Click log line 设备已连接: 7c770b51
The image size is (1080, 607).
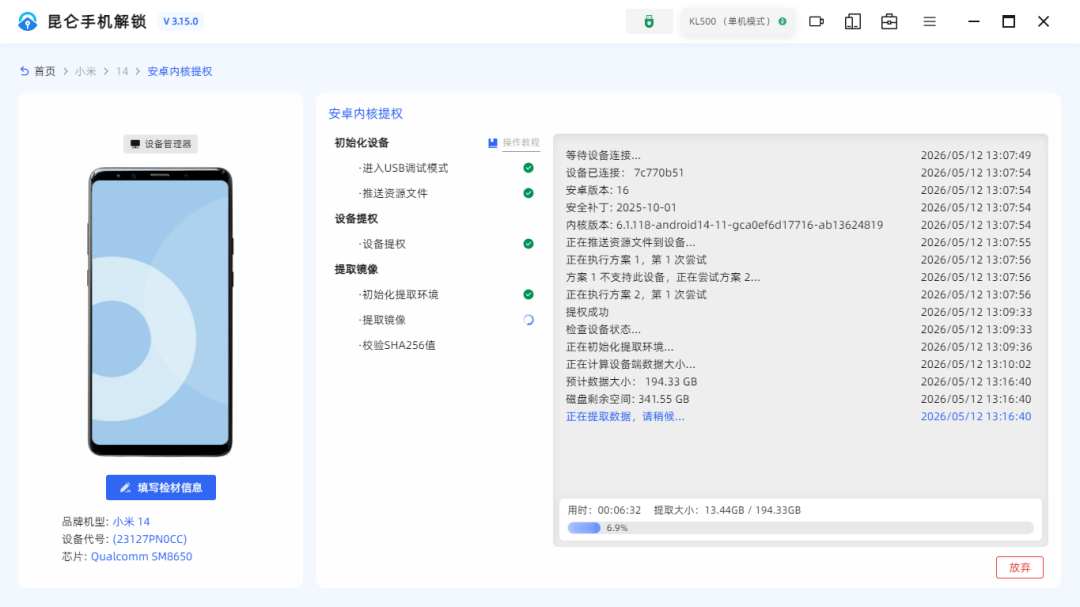pos(625,172)
